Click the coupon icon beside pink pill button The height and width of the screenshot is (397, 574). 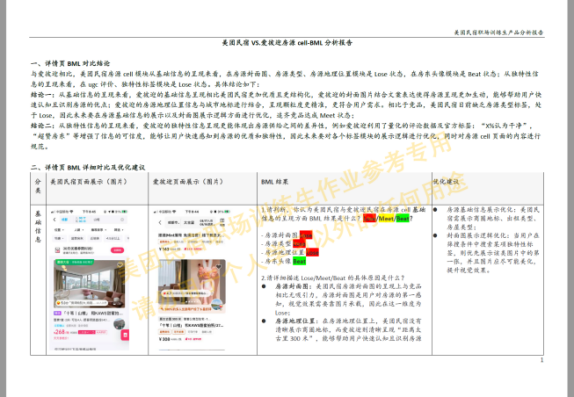pos(57,250)
